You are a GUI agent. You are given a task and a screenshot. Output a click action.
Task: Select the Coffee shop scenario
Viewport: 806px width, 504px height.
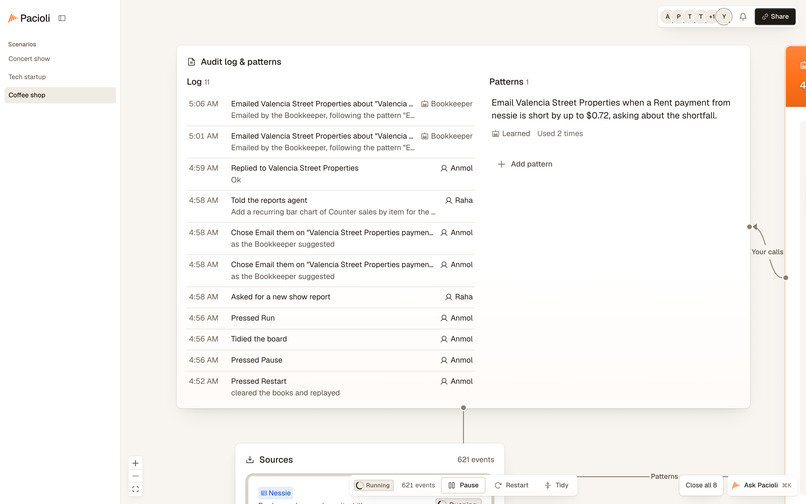(60, 95)
